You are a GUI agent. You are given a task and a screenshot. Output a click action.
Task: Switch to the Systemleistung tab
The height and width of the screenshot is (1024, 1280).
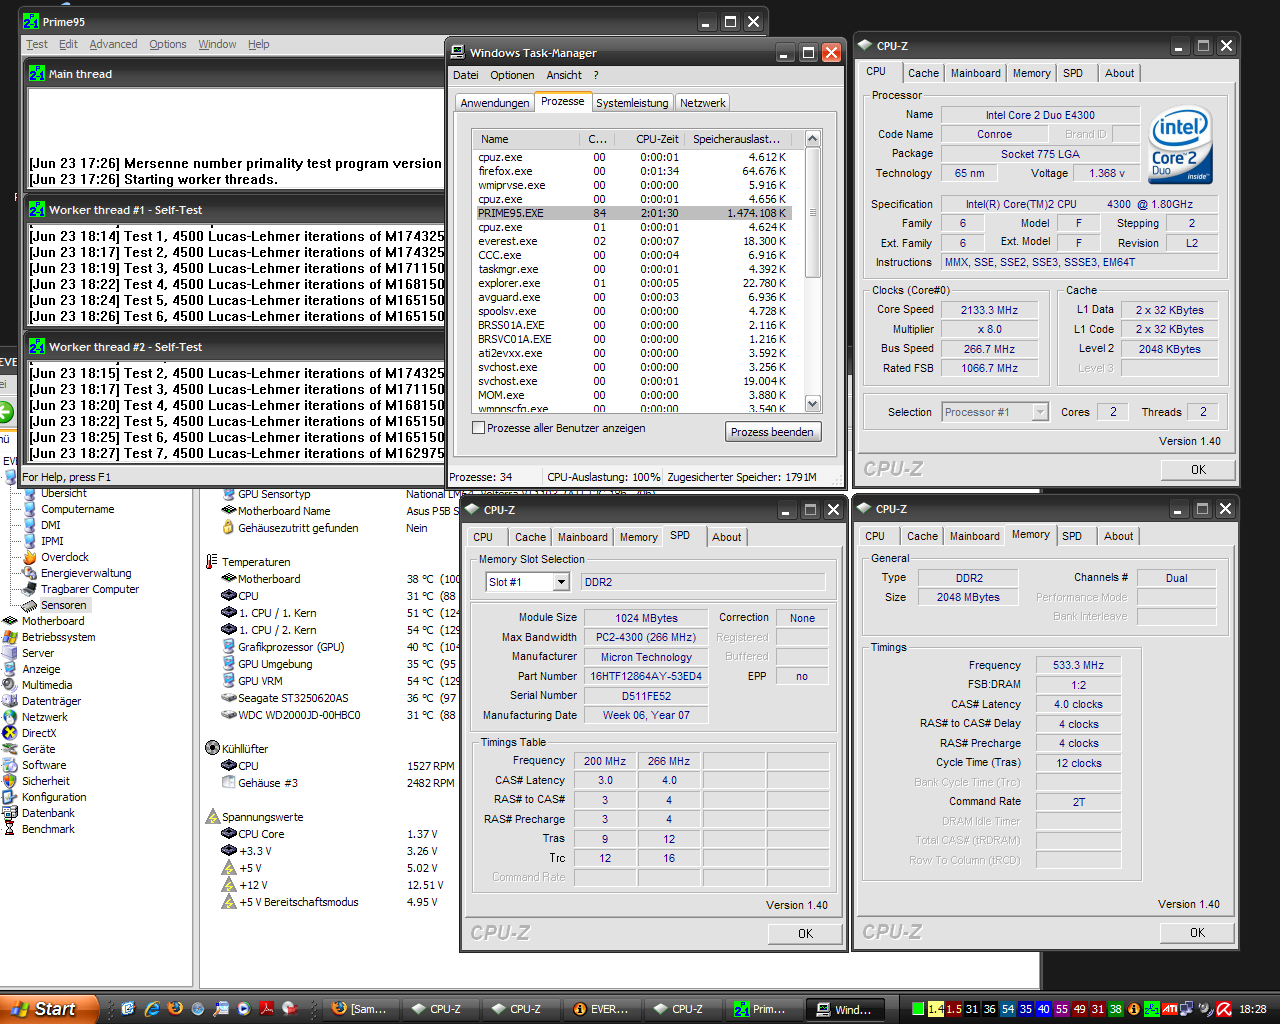click(632, 103)
